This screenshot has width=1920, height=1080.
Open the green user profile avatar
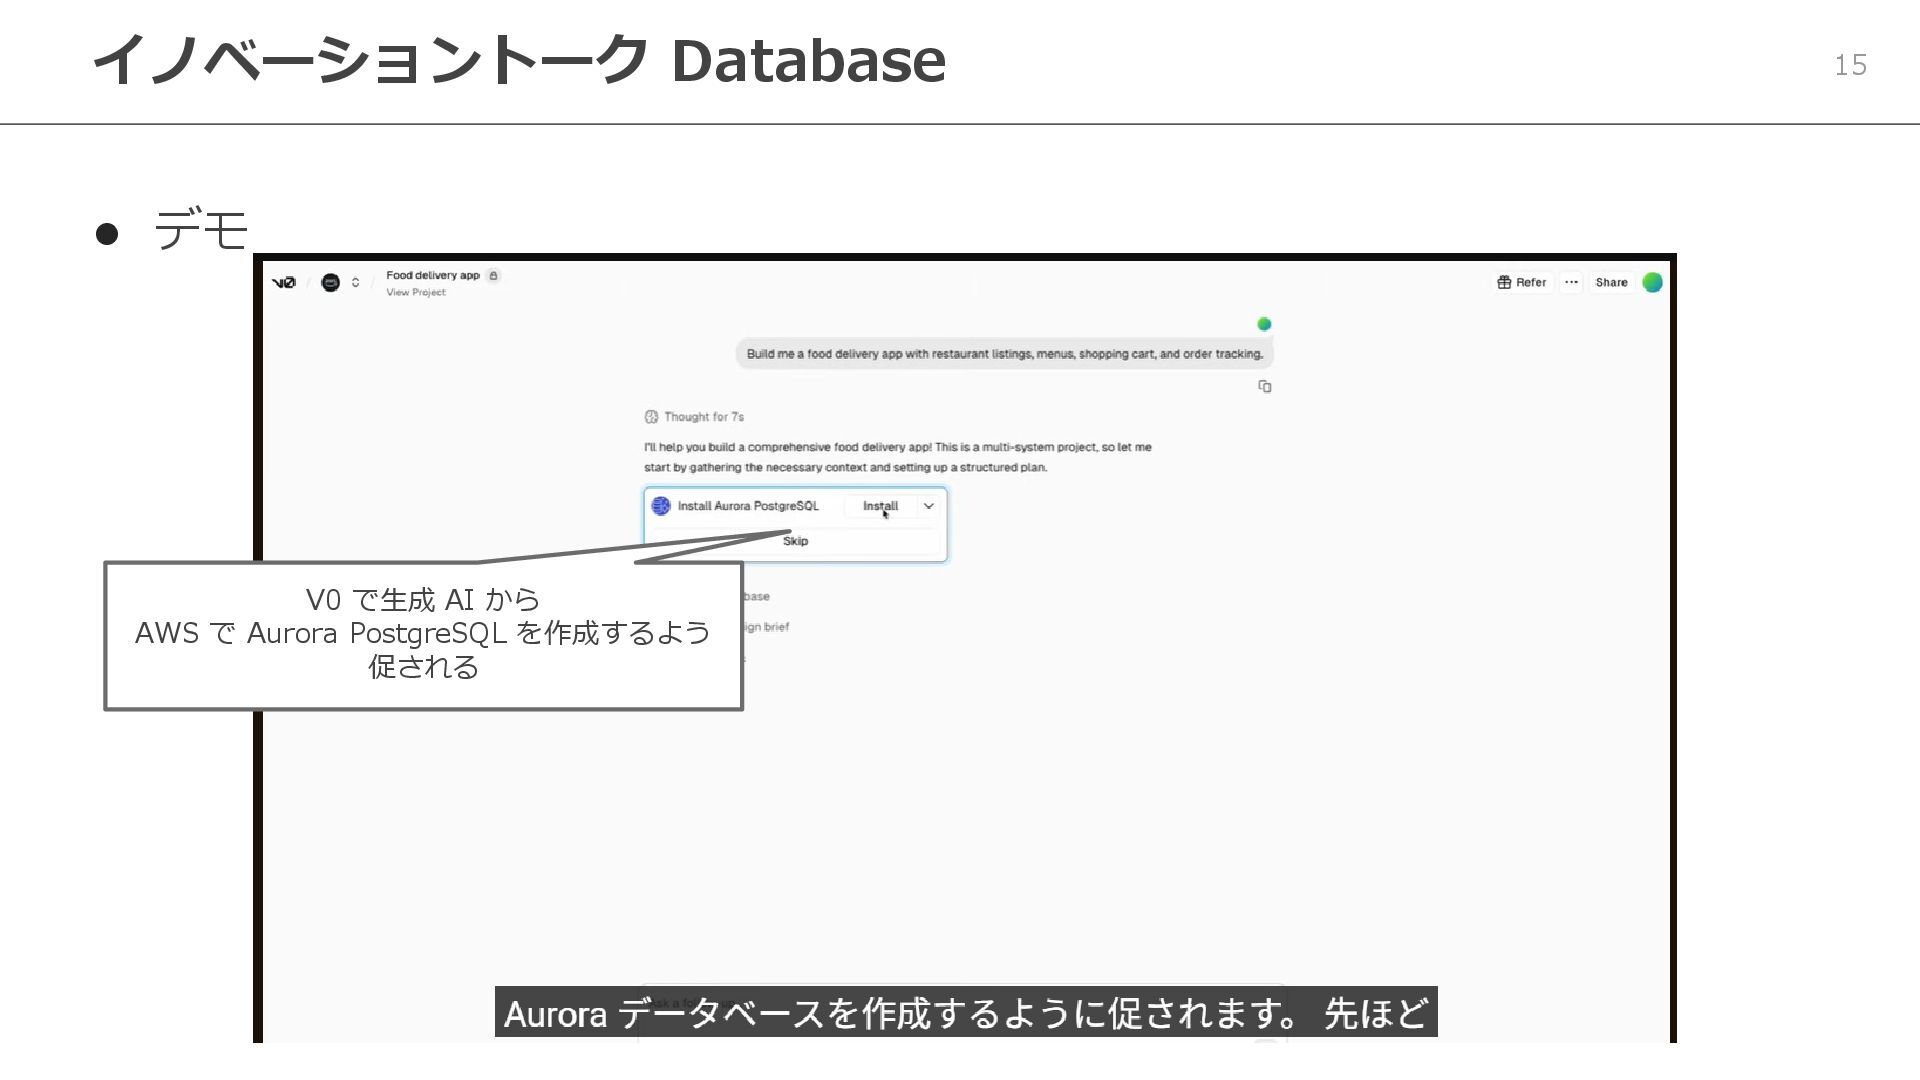click(1652, 283)
